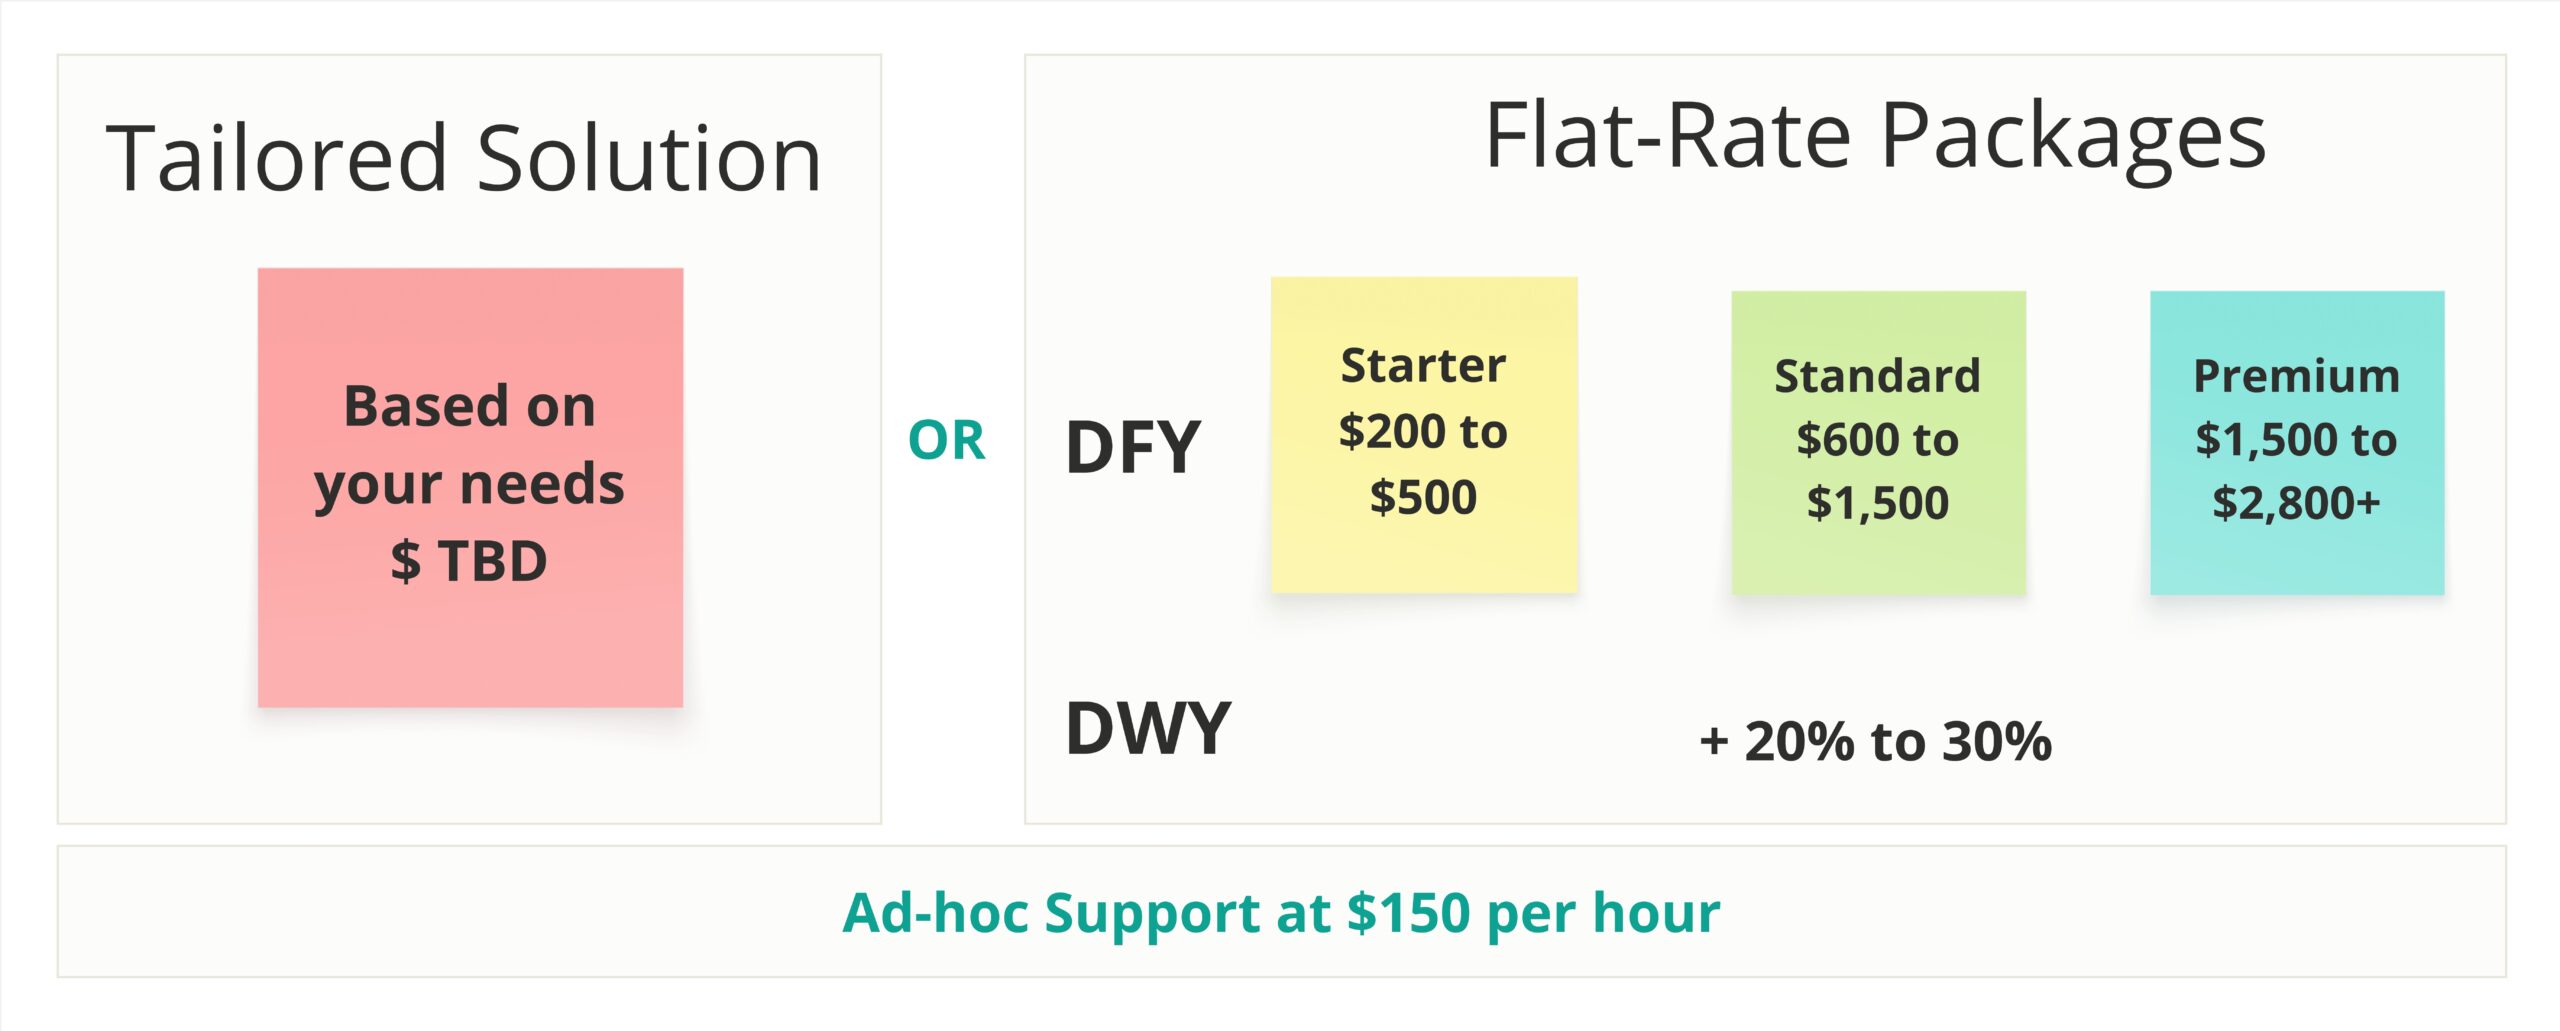Click the "$1,500 to $2,800+" price
2560x1031 pixels.
click(x=2296, y=471)
